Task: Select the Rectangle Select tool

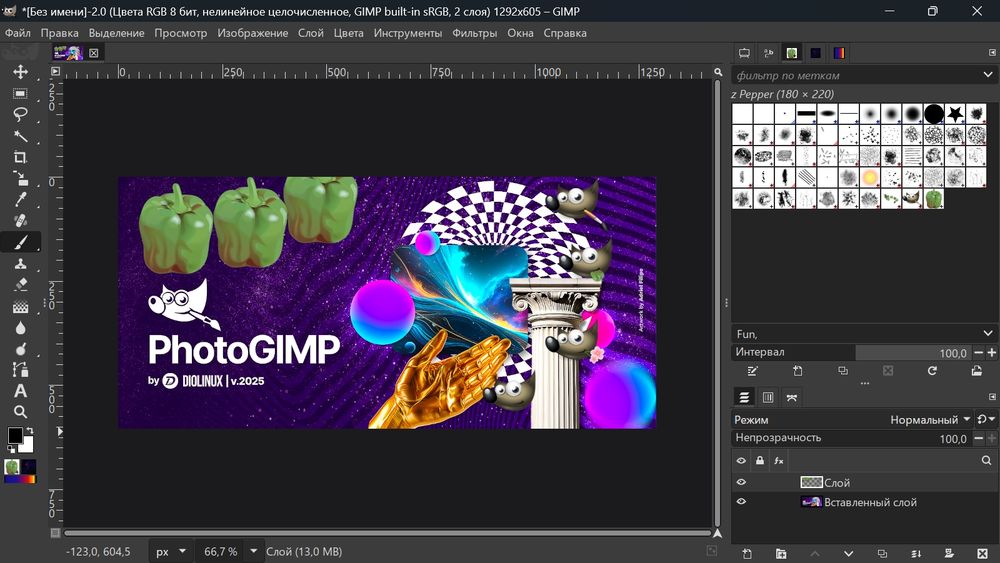Action: [x=20, y=93]
